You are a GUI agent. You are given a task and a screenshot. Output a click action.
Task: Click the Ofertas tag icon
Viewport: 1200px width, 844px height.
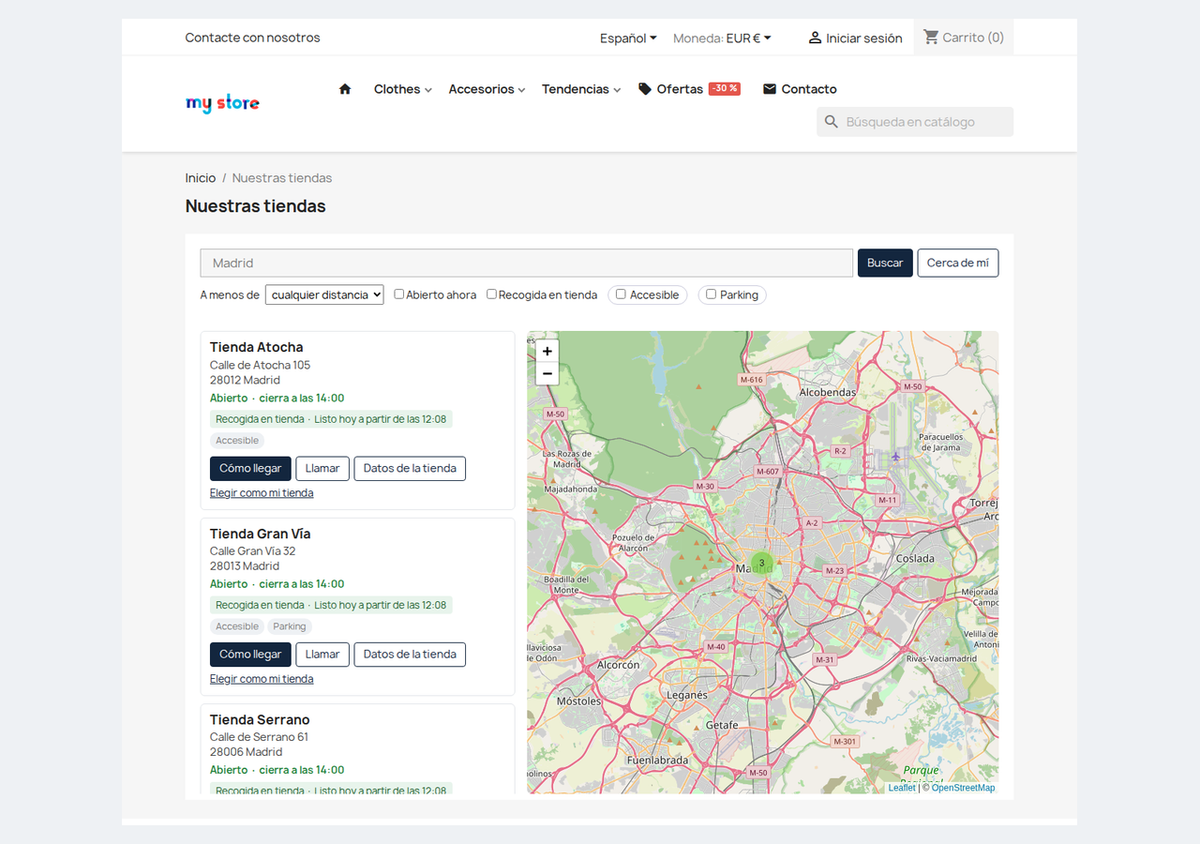click(x=645, y=89)
